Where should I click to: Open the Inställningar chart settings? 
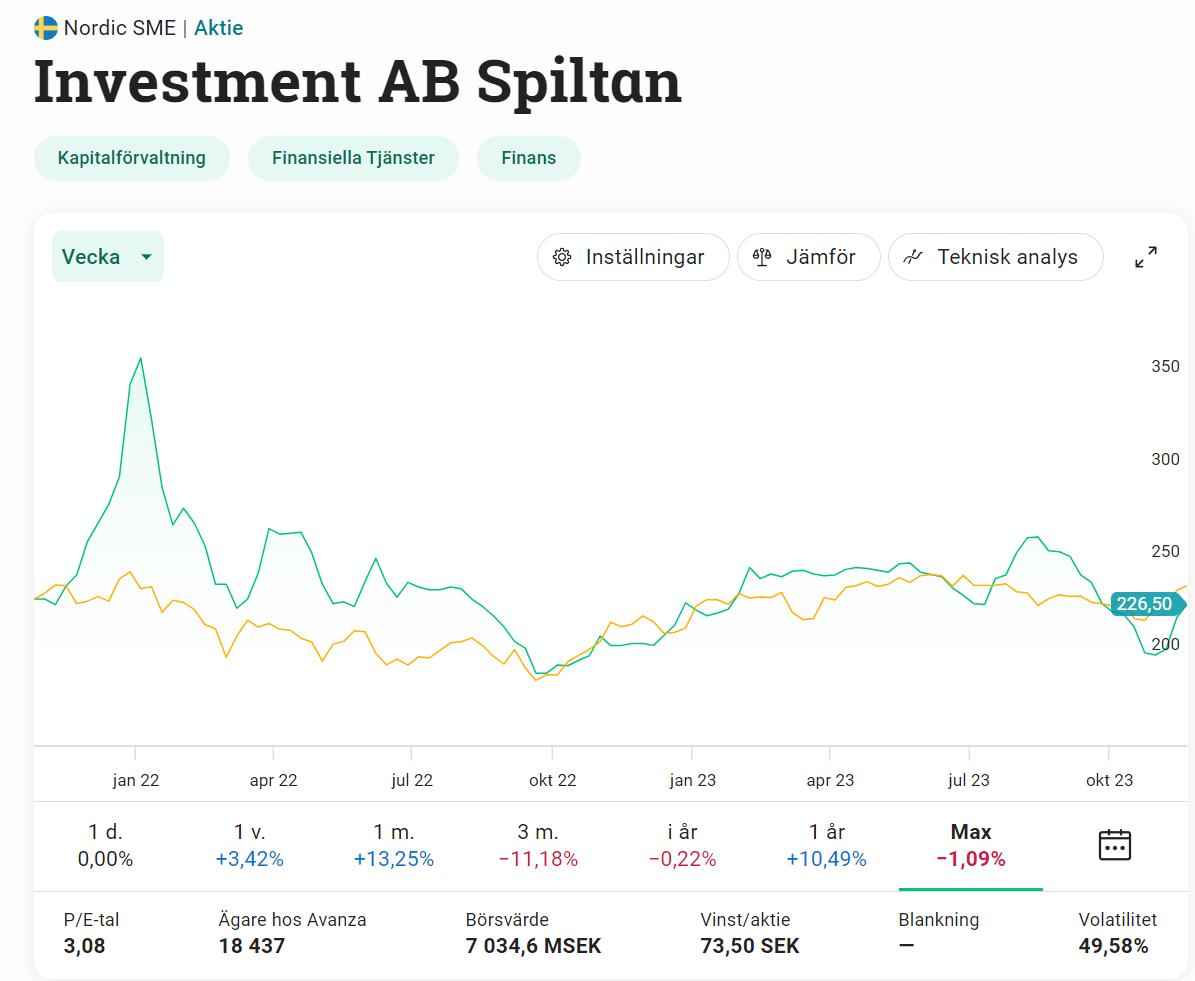pos(633,257)
